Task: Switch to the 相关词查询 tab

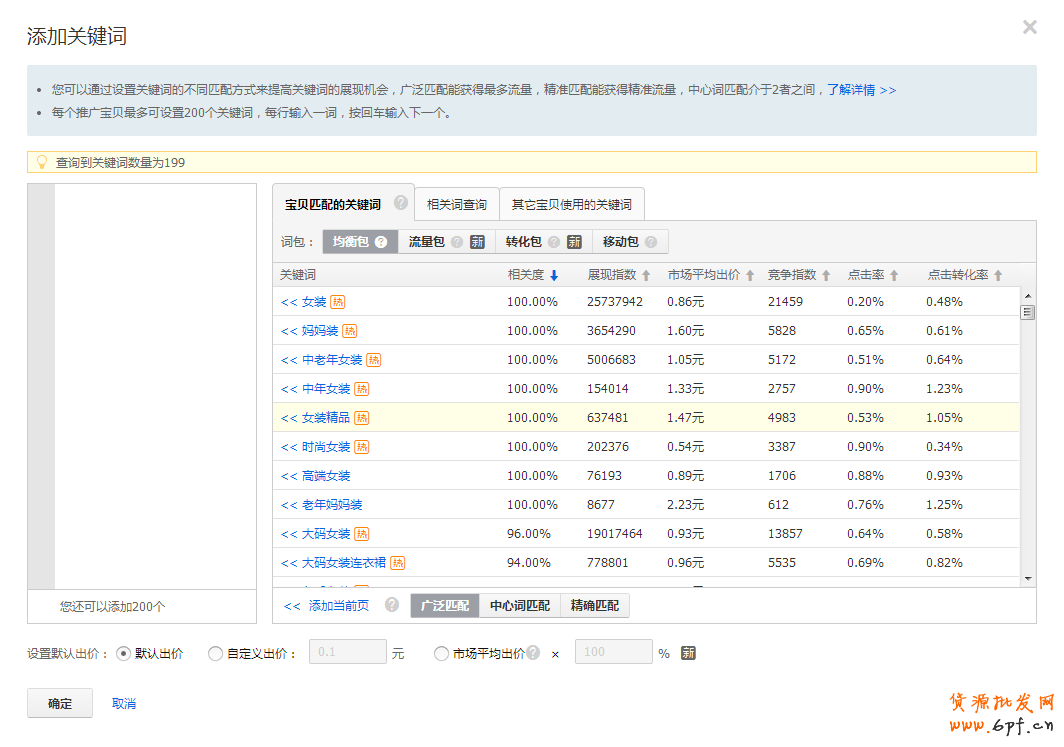Action: pos(456,205)
